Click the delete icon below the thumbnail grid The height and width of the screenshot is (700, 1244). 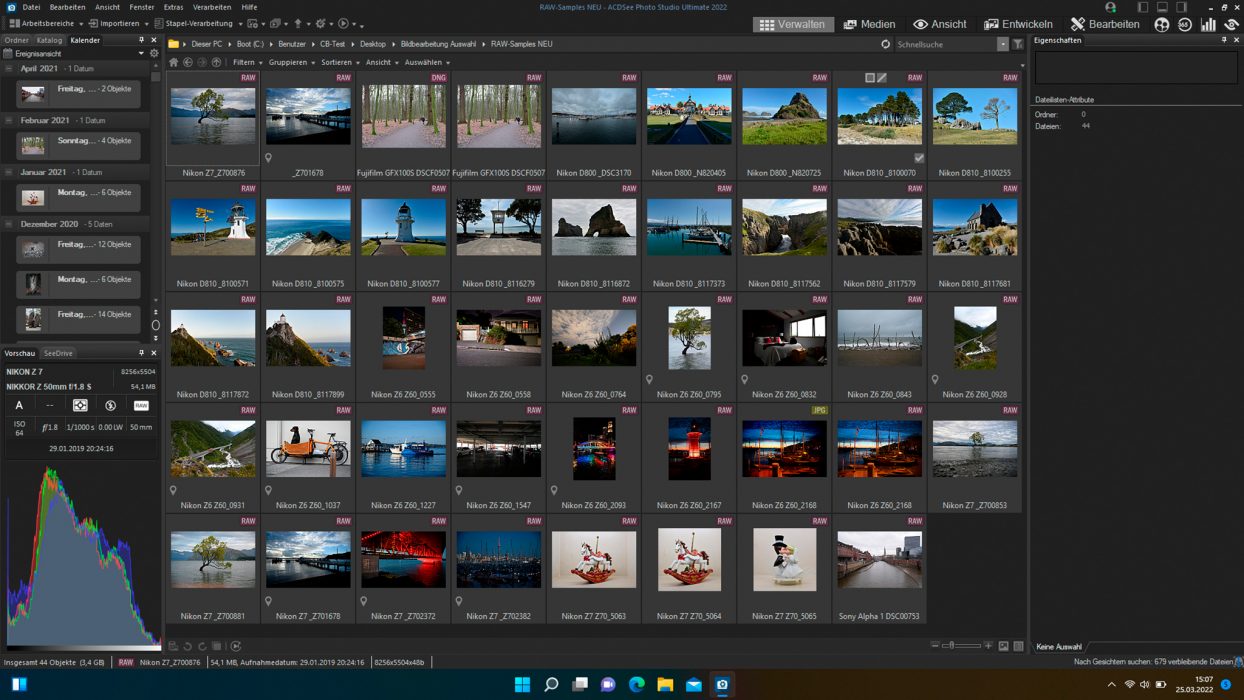216,645
